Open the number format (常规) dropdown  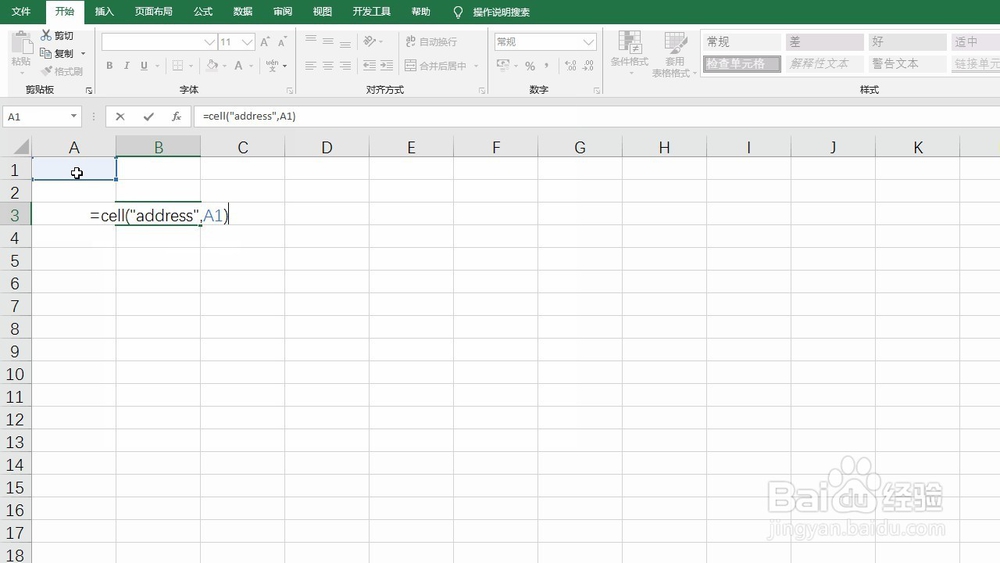pyautogui.click(x=589, y=42)
